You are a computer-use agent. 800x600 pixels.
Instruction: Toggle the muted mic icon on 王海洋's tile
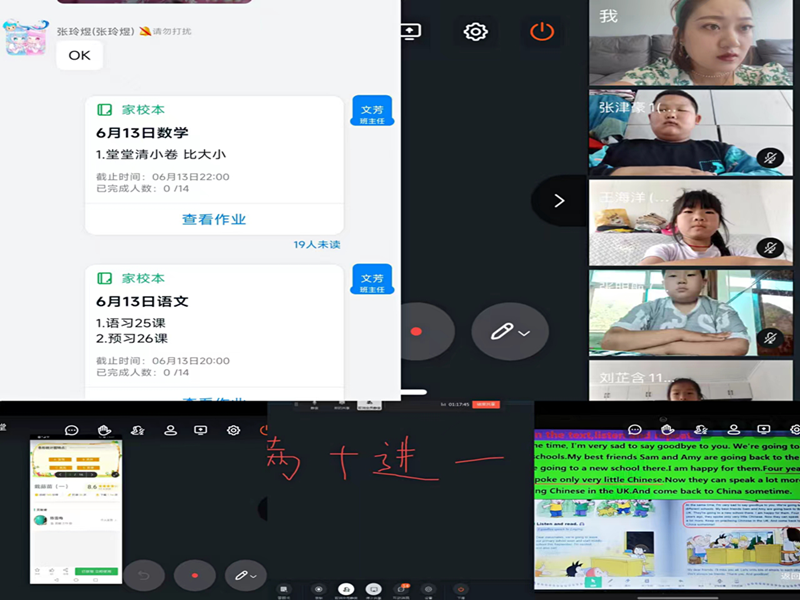[770, 248]
